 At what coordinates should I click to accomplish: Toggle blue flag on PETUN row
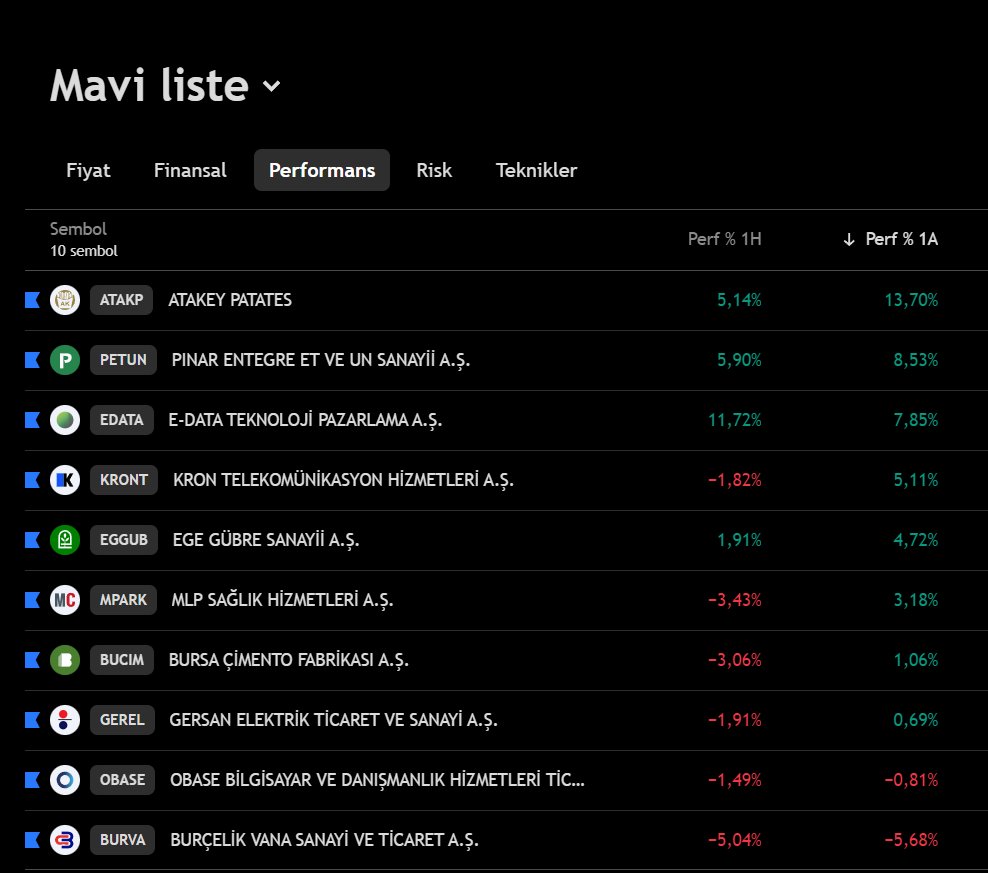click(32, 360)
